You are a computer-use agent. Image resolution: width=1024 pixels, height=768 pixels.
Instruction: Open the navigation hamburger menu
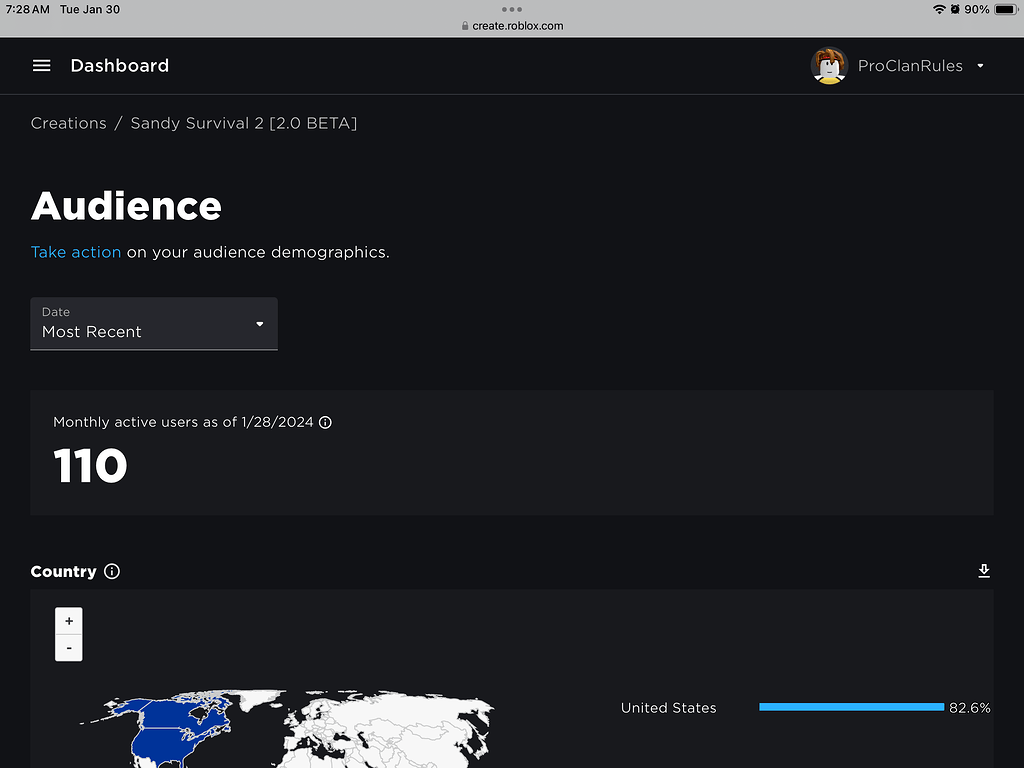coord(41,65)
